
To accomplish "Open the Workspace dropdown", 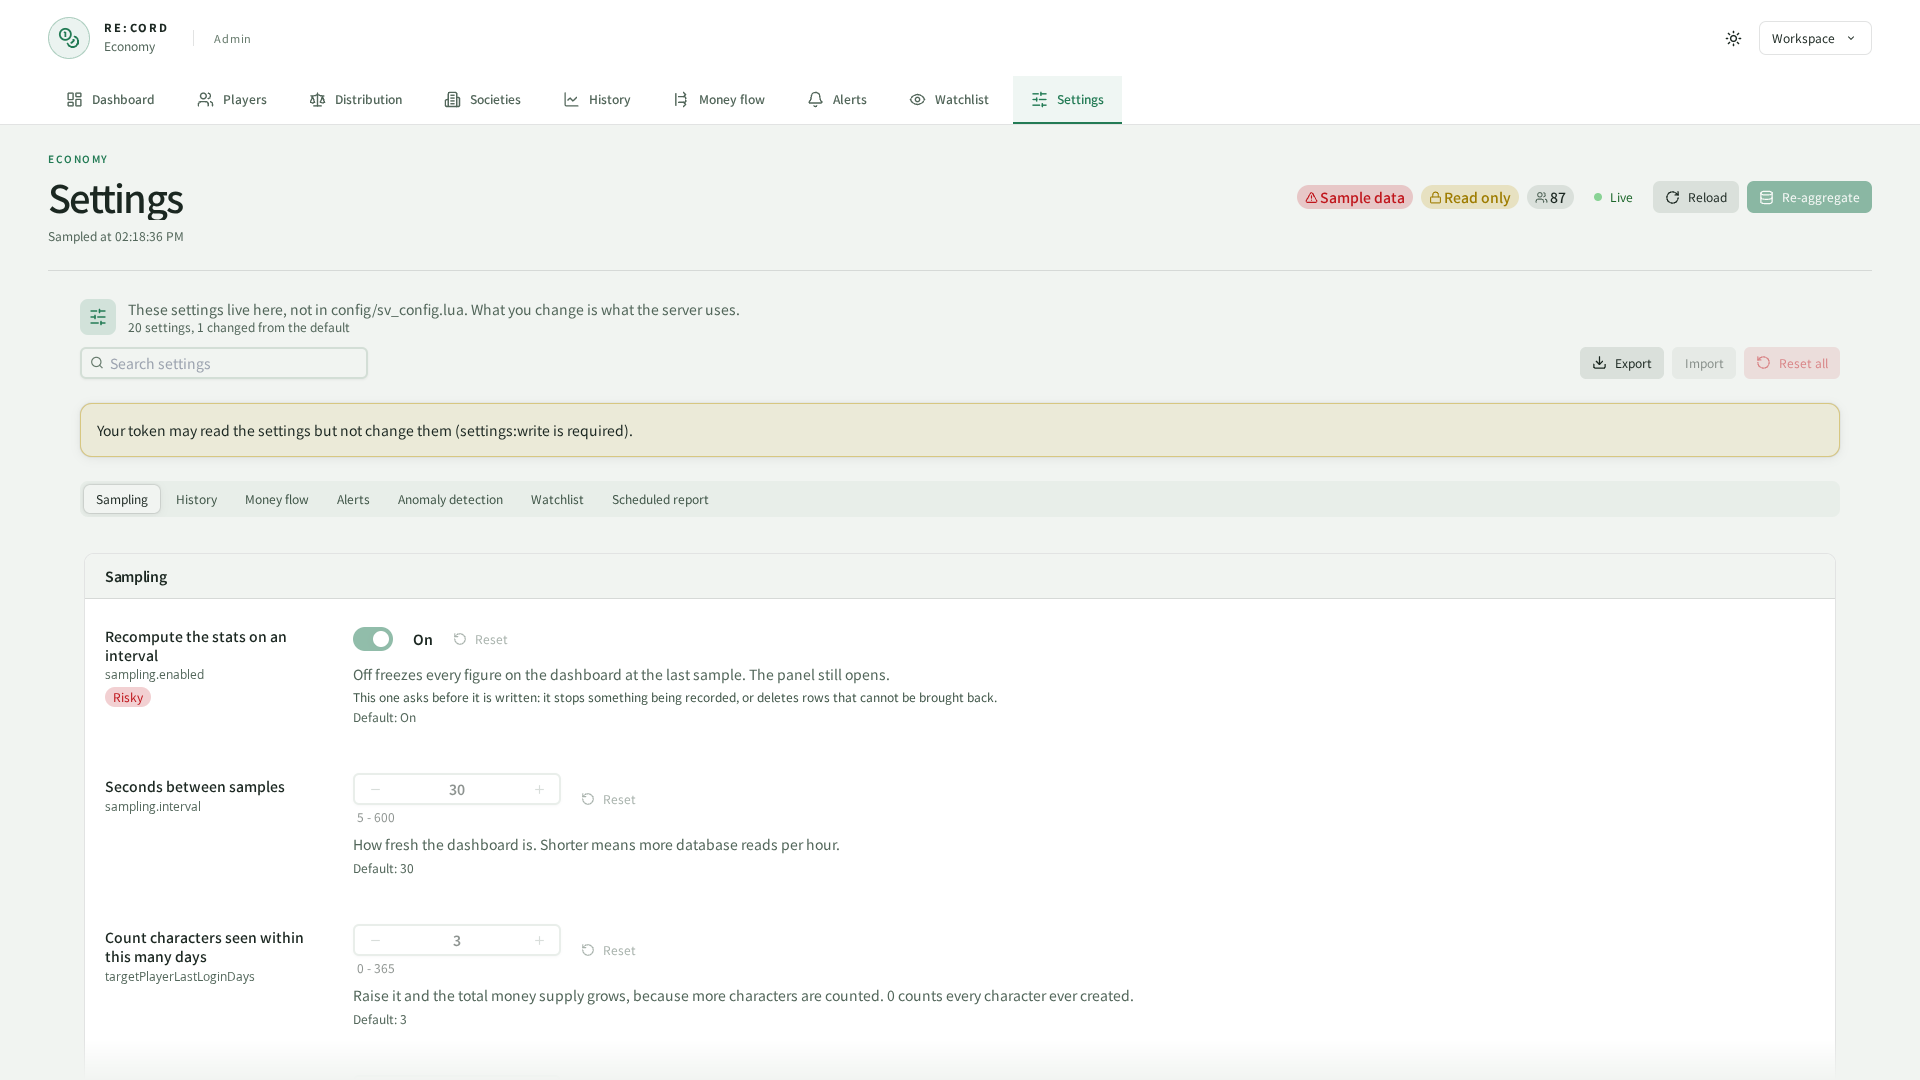I will coord(1815,38).
